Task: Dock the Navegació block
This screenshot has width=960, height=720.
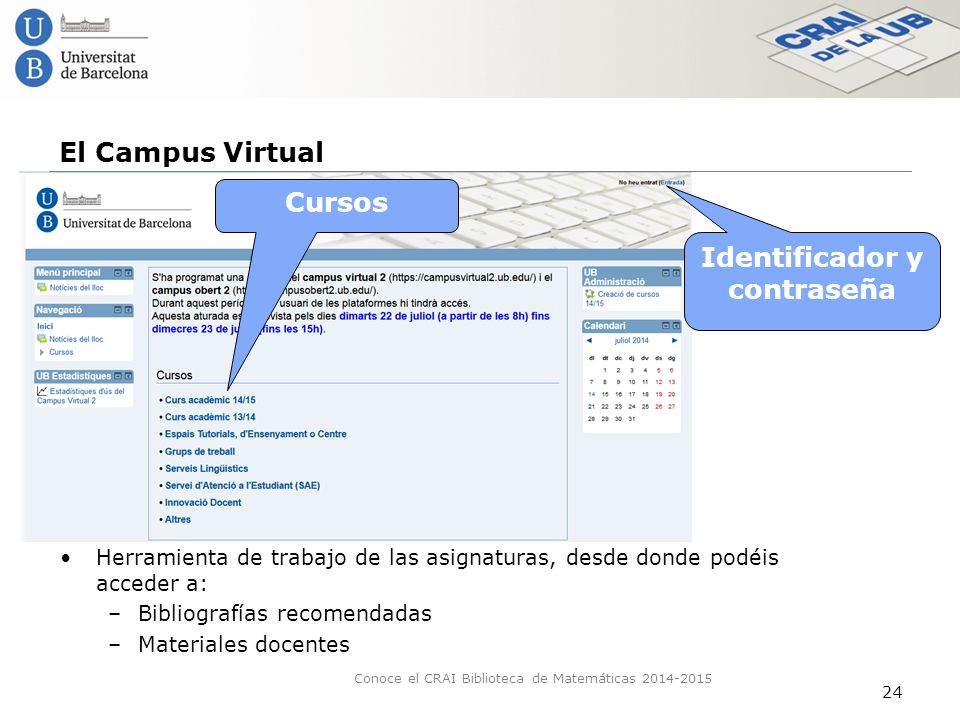Action: (128, 310)
